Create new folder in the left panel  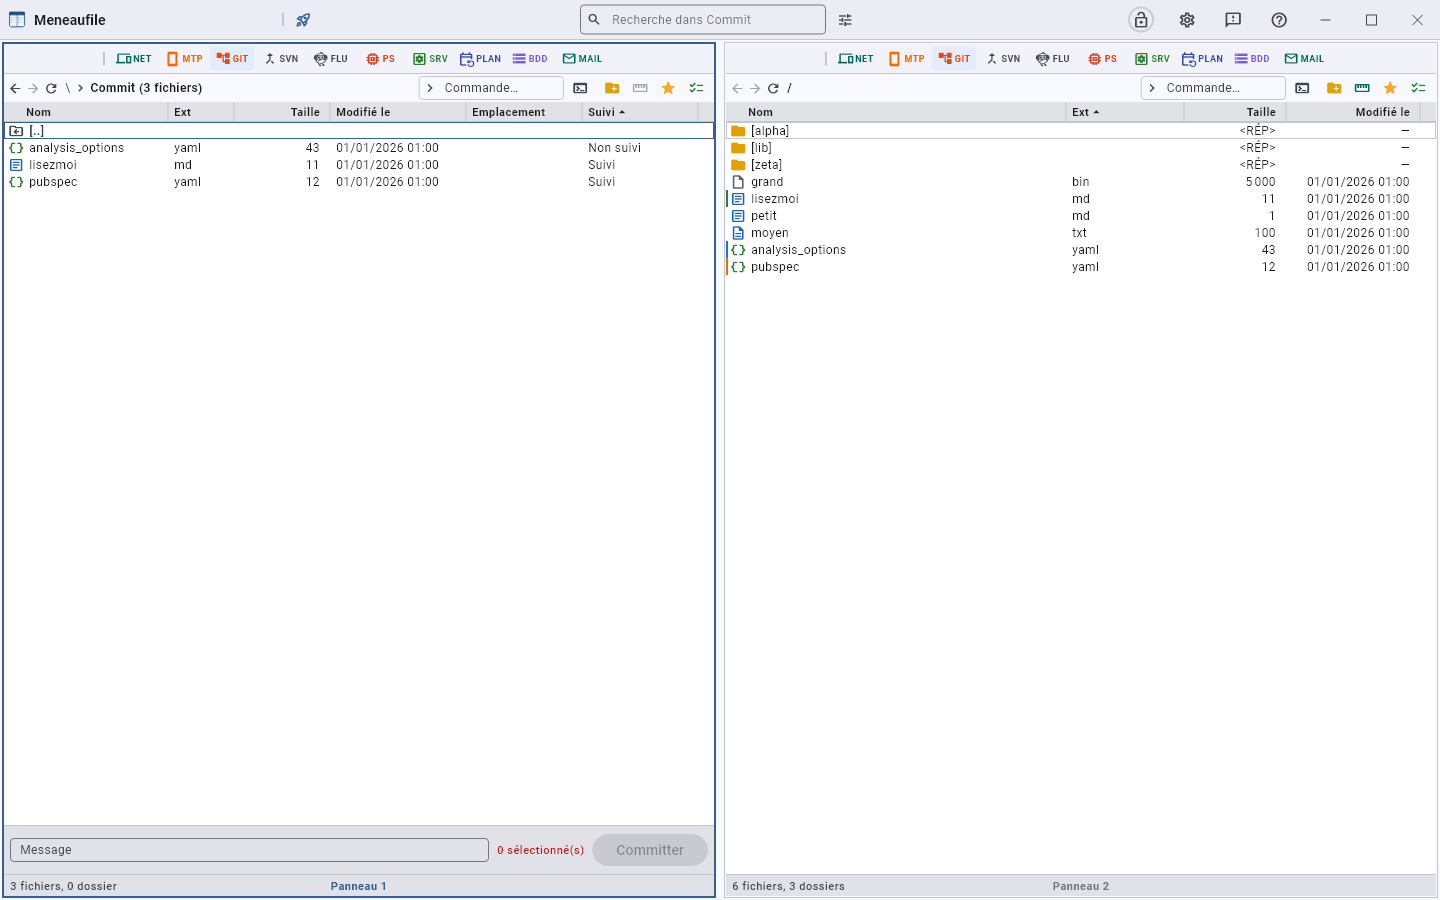tap(612, 88)
